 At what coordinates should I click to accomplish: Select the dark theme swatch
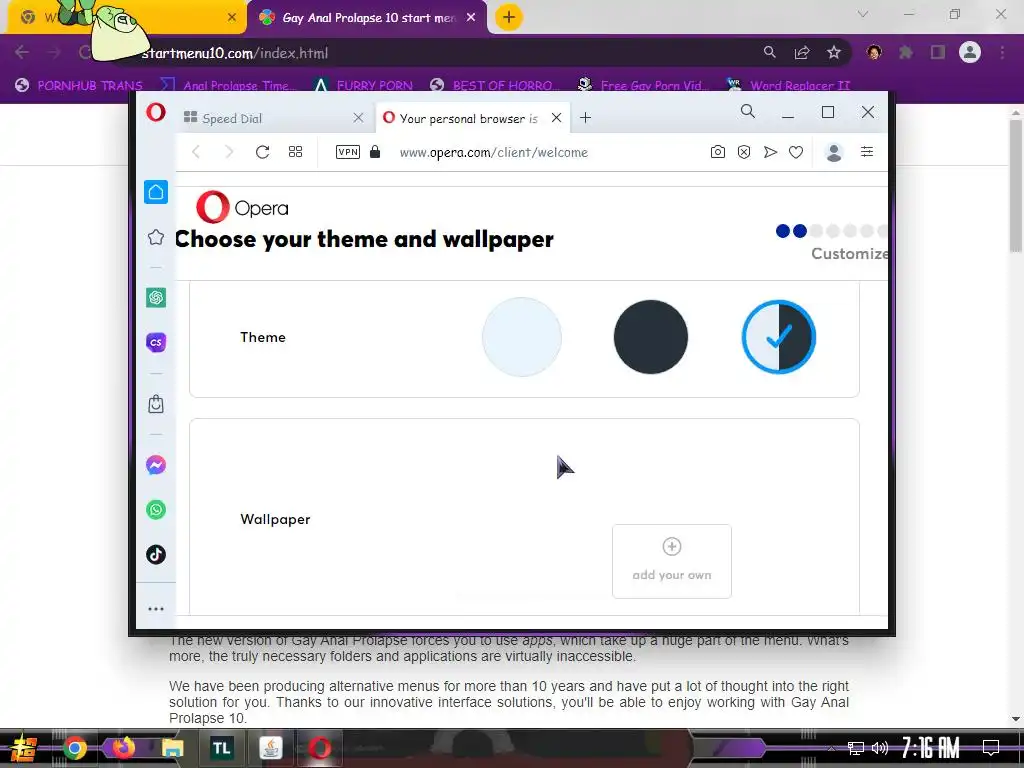[650, 337]
